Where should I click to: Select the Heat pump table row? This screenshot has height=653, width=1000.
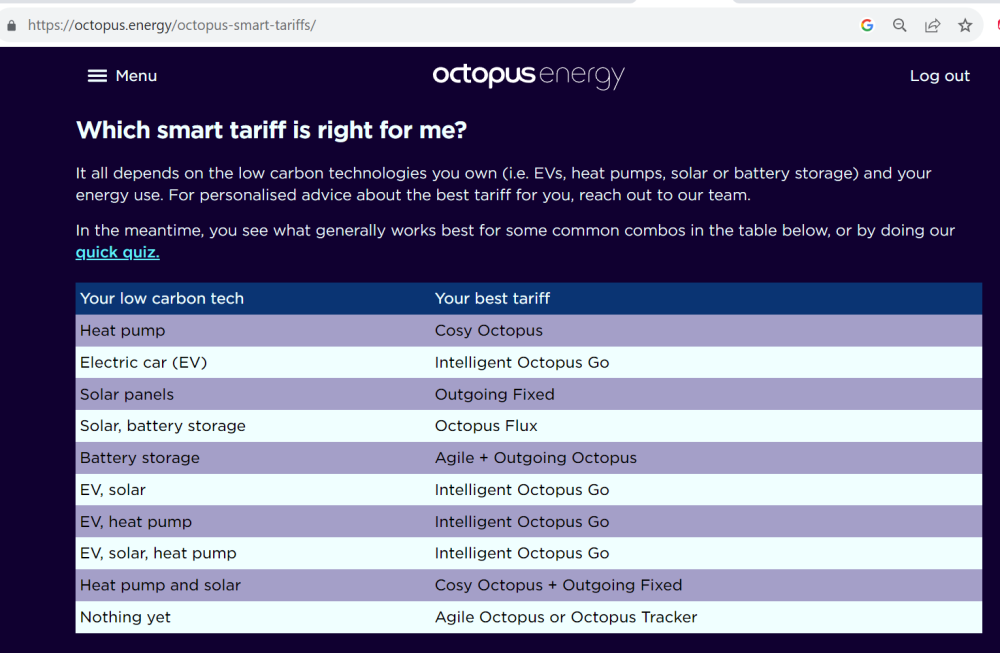(529, 330)
